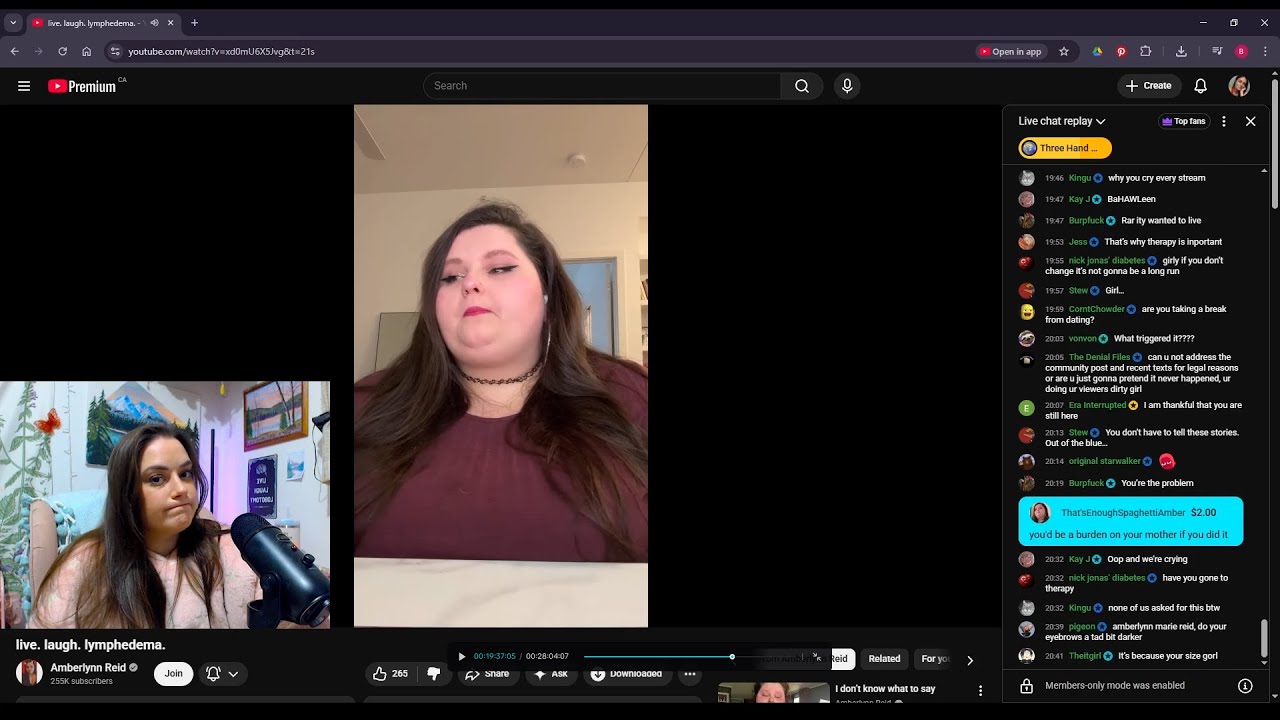This screenshot has width=1280, height=720.
Task: Open the browser extensions puzzle icon
Action: pyautogui.click(x=1146, y=51)
